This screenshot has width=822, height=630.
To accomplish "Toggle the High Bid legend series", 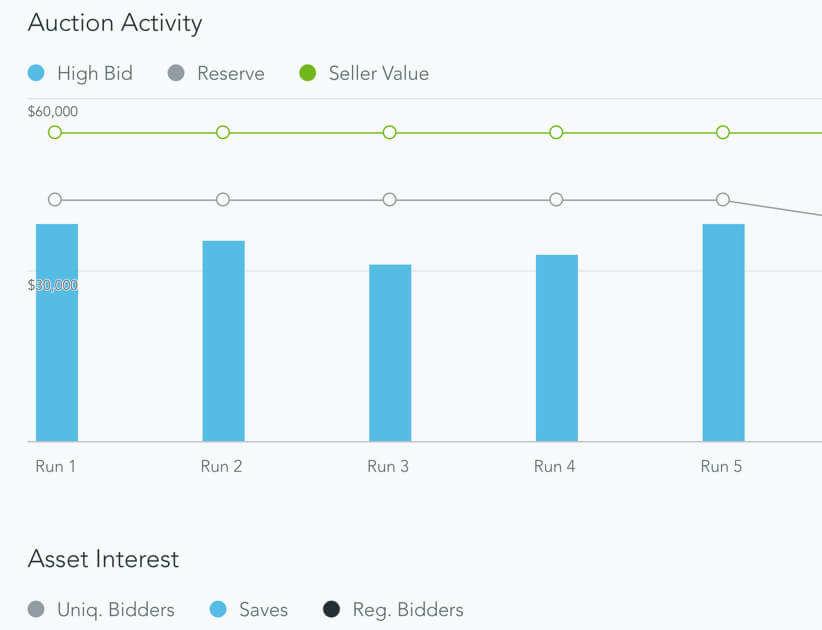I will pyautogui.click(x=80, y=73).
